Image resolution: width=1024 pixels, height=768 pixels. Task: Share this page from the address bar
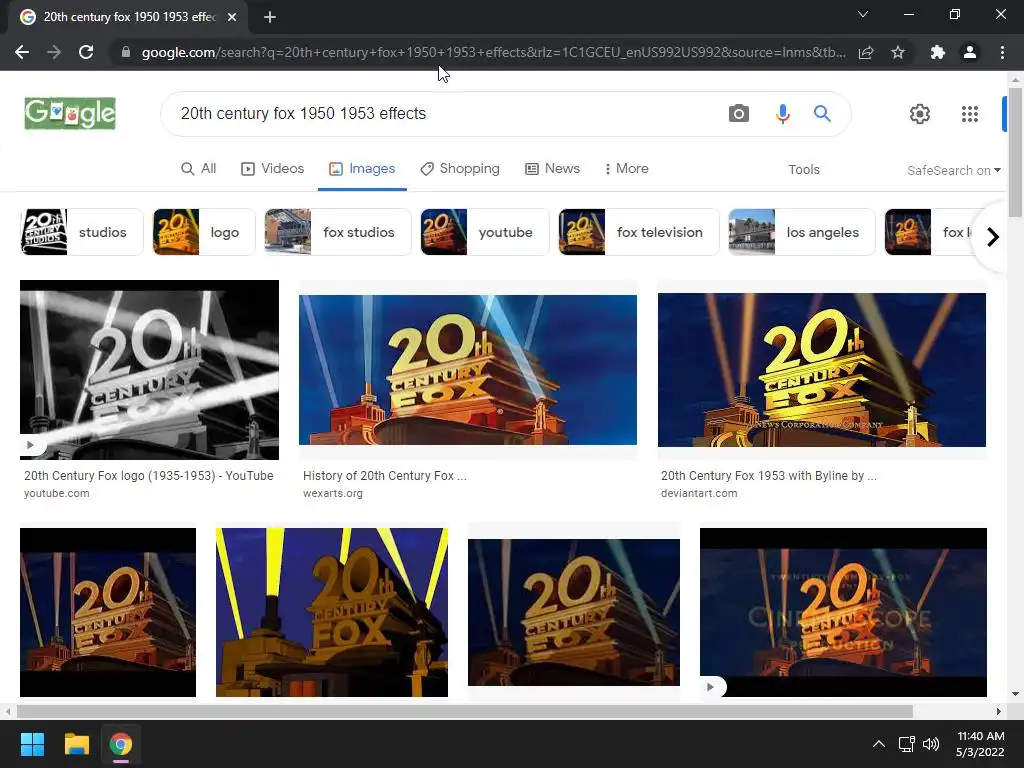point(866,52)
